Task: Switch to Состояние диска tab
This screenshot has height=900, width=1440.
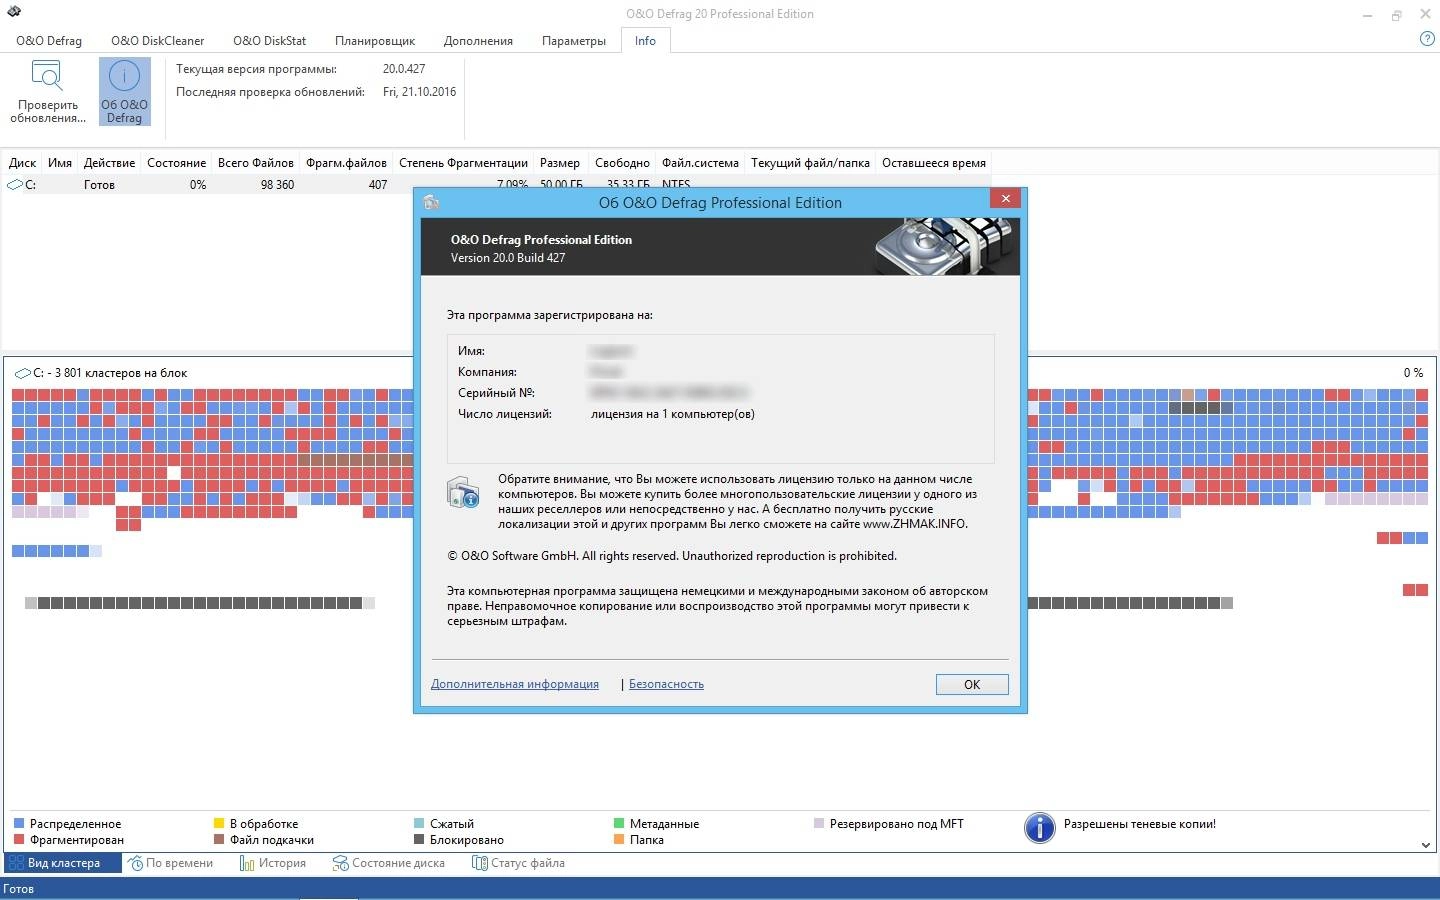Action: click(x=389, y=863)
